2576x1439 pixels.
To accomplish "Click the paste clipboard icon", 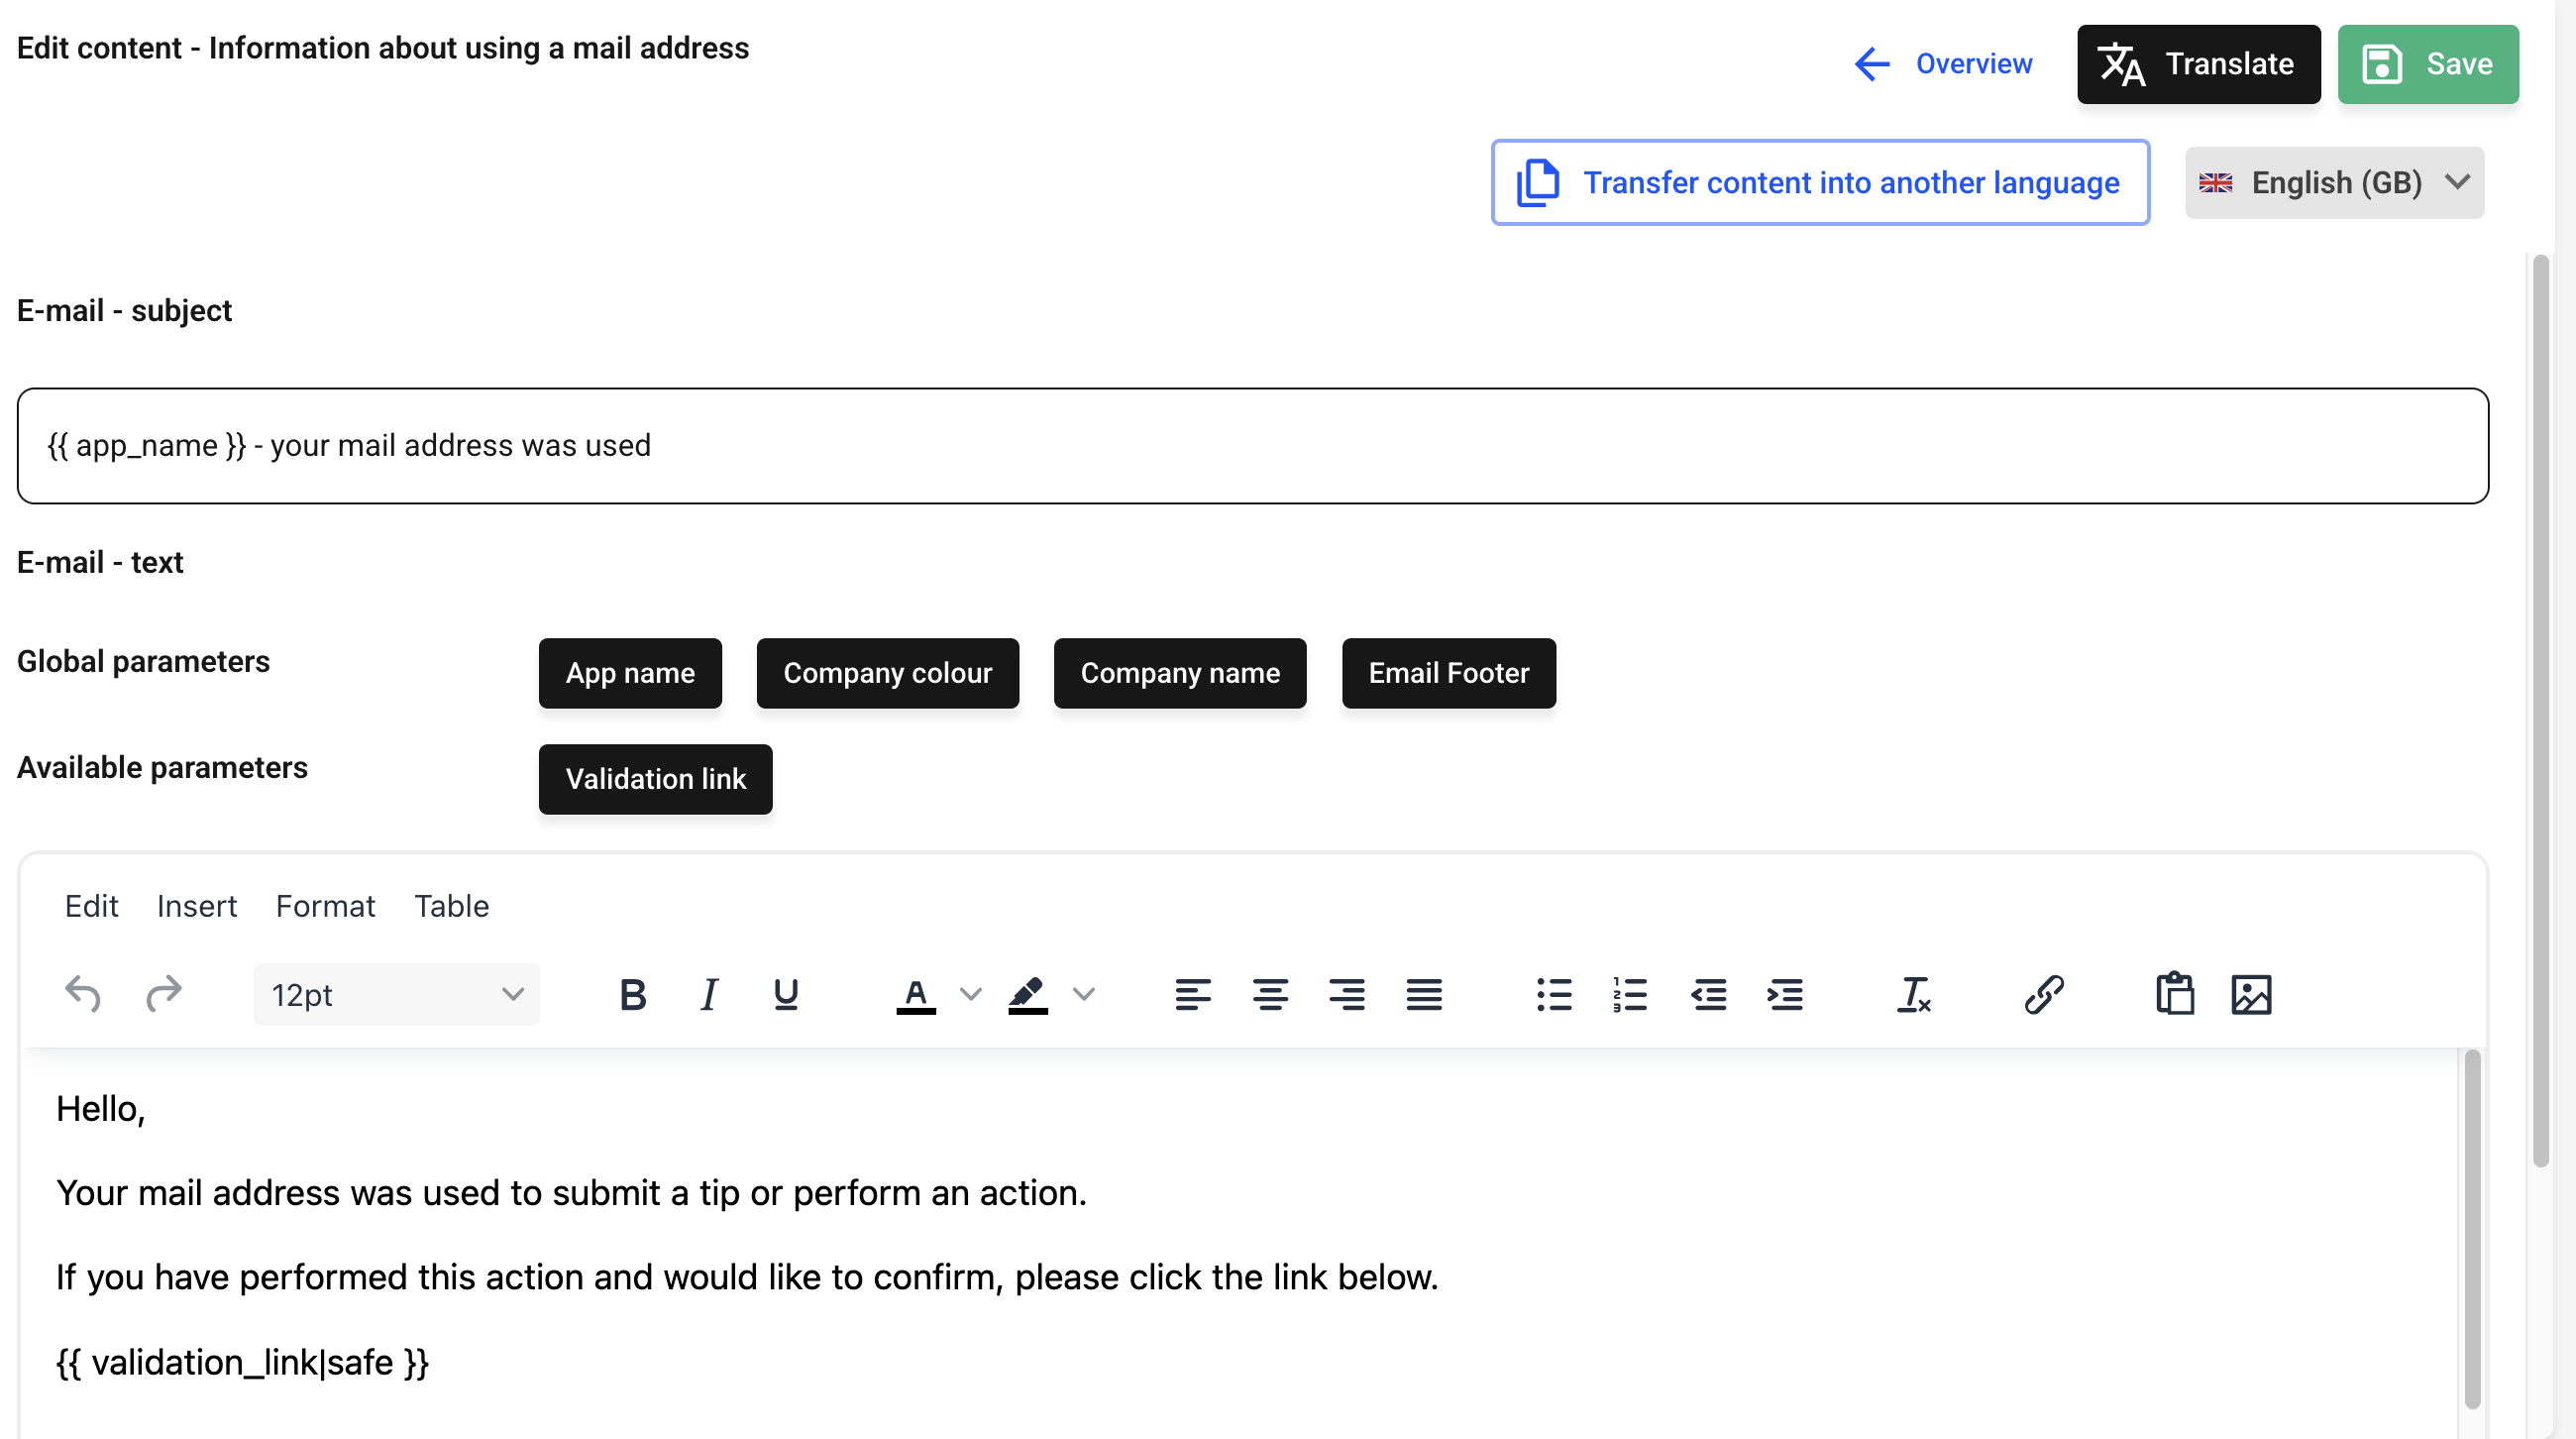I will [2175, 994].
